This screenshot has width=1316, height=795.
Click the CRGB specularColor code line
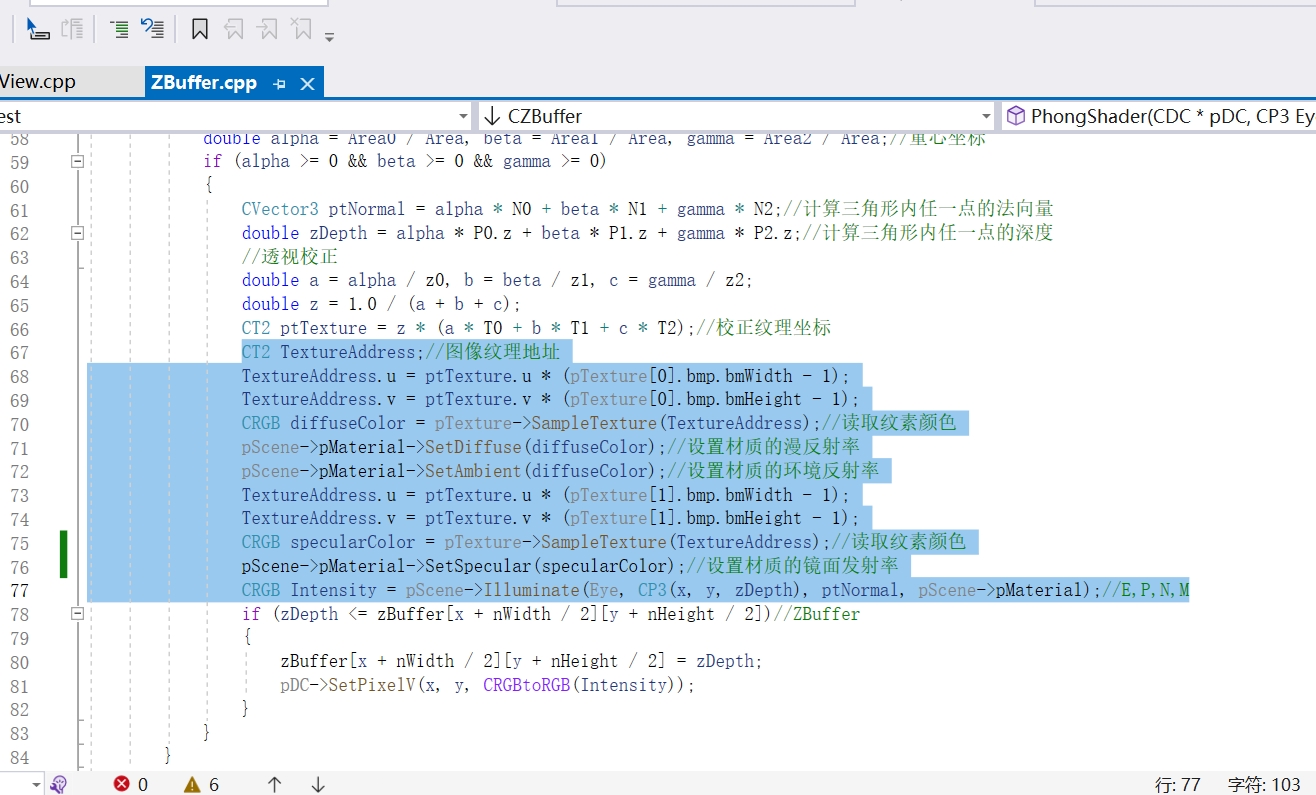tap(603, 542)
